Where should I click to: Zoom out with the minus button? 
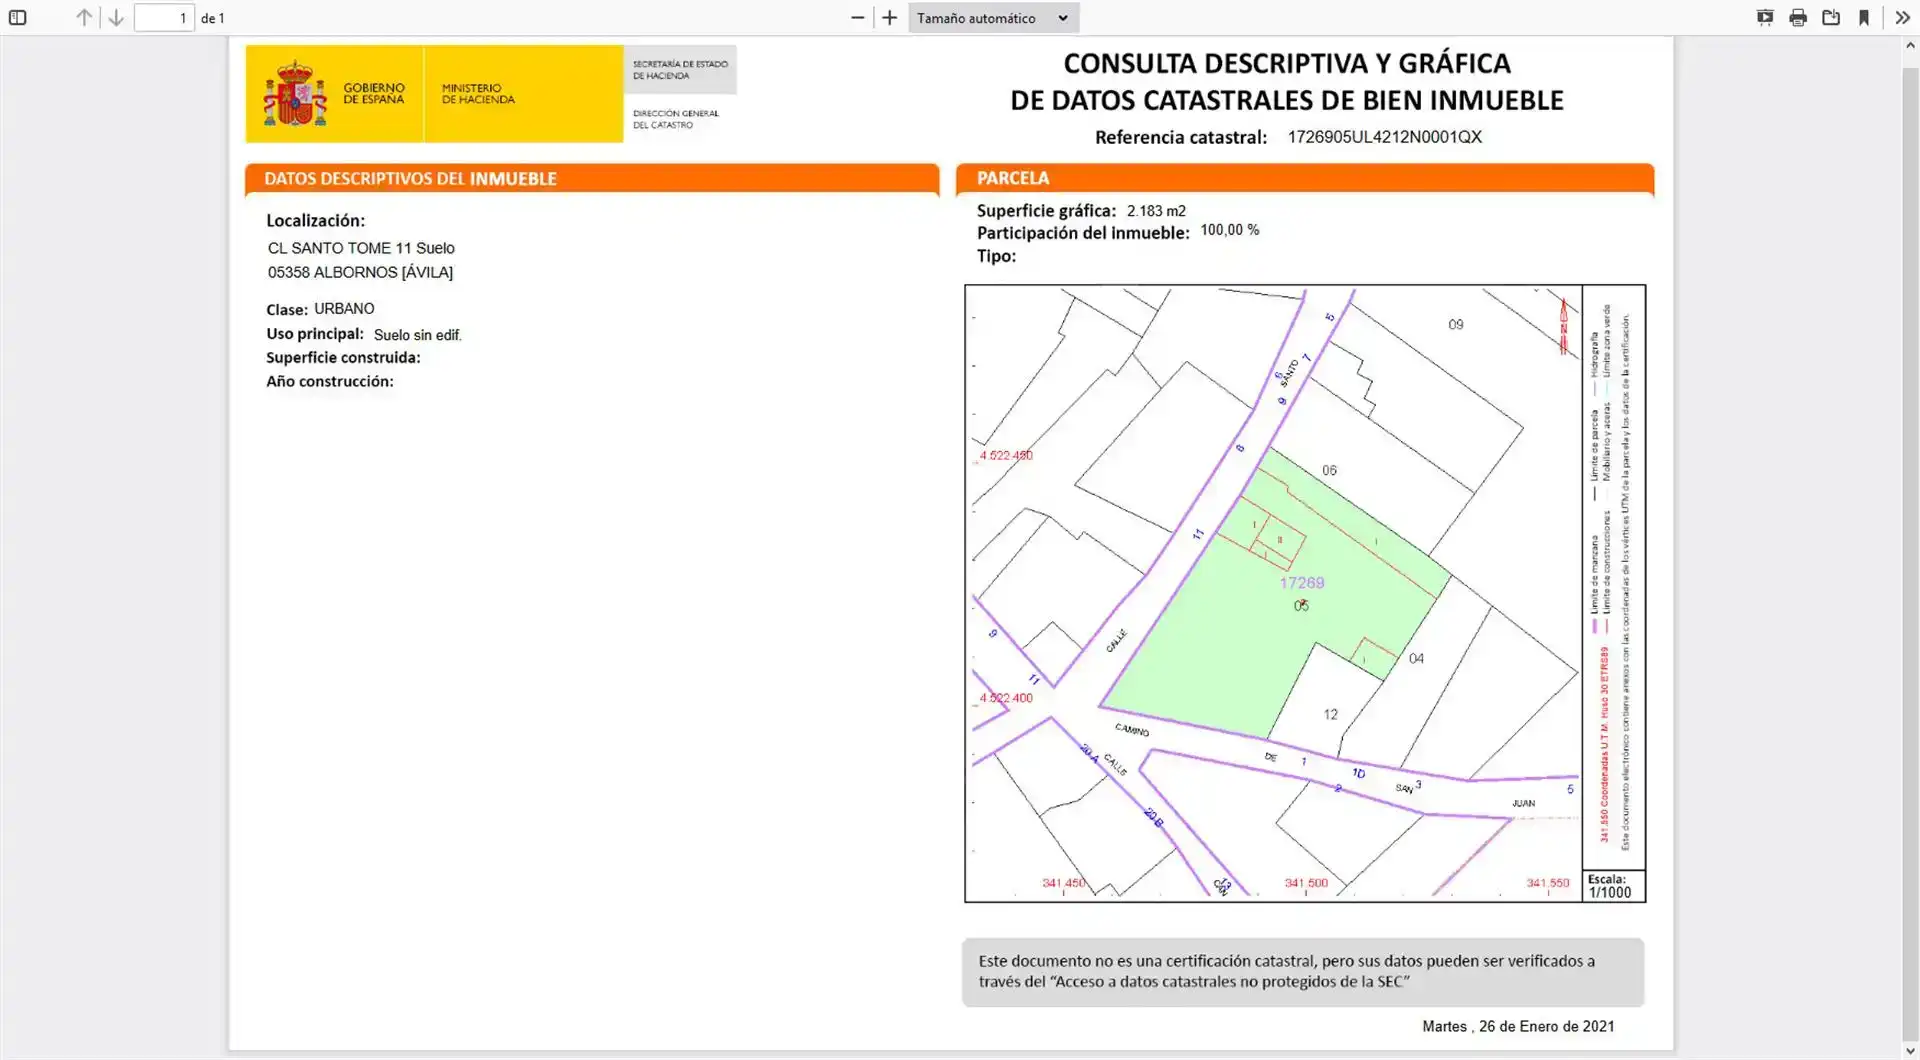pos(857,18)
